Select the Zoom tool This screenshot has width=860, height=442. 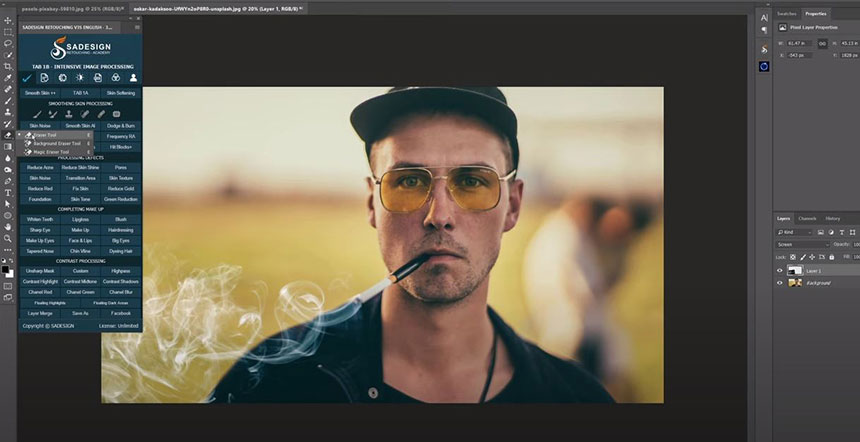[x=8, y=239]
